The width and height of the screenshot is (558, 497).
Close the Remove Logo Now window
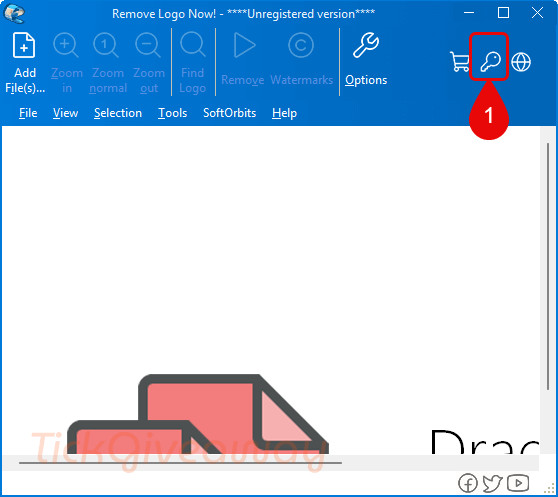pos(537,13)
